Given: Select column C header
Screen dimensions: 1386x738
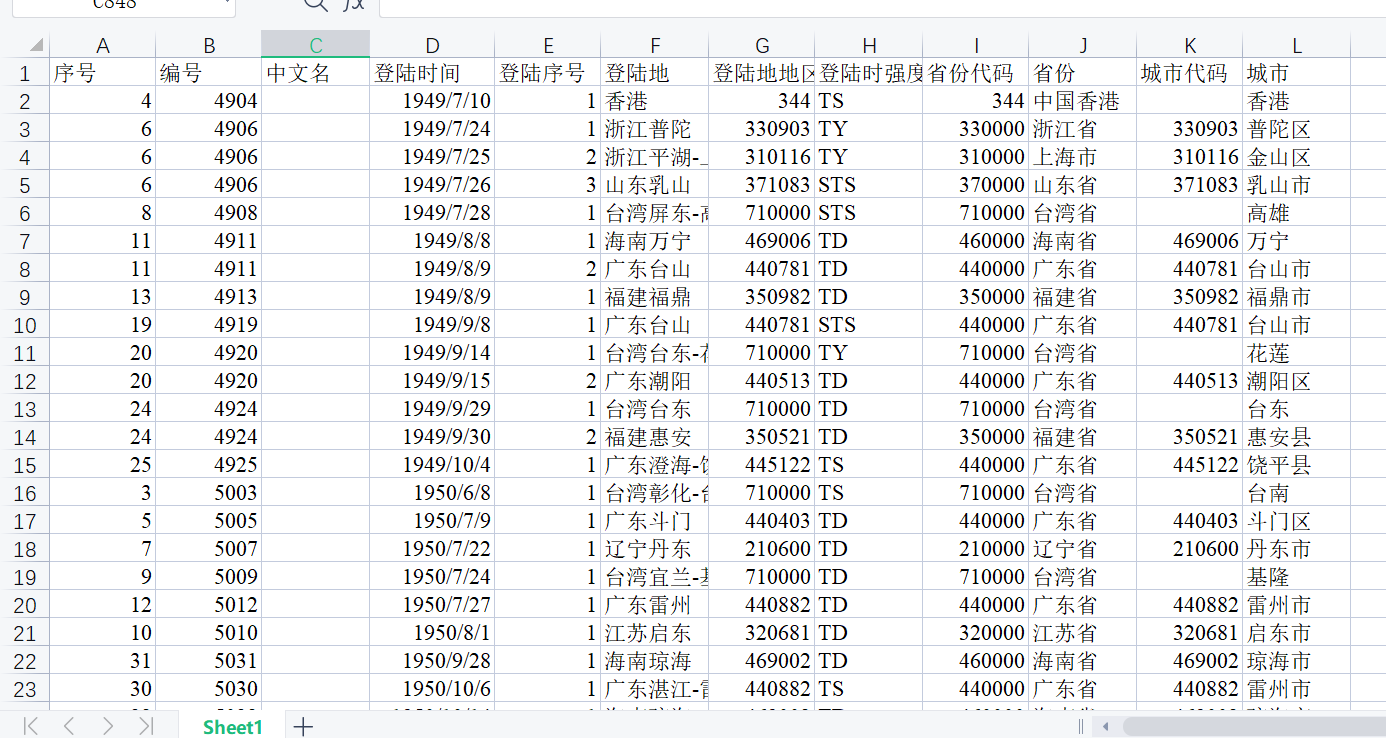Looking at the screenshot, I should pos(316,45).
